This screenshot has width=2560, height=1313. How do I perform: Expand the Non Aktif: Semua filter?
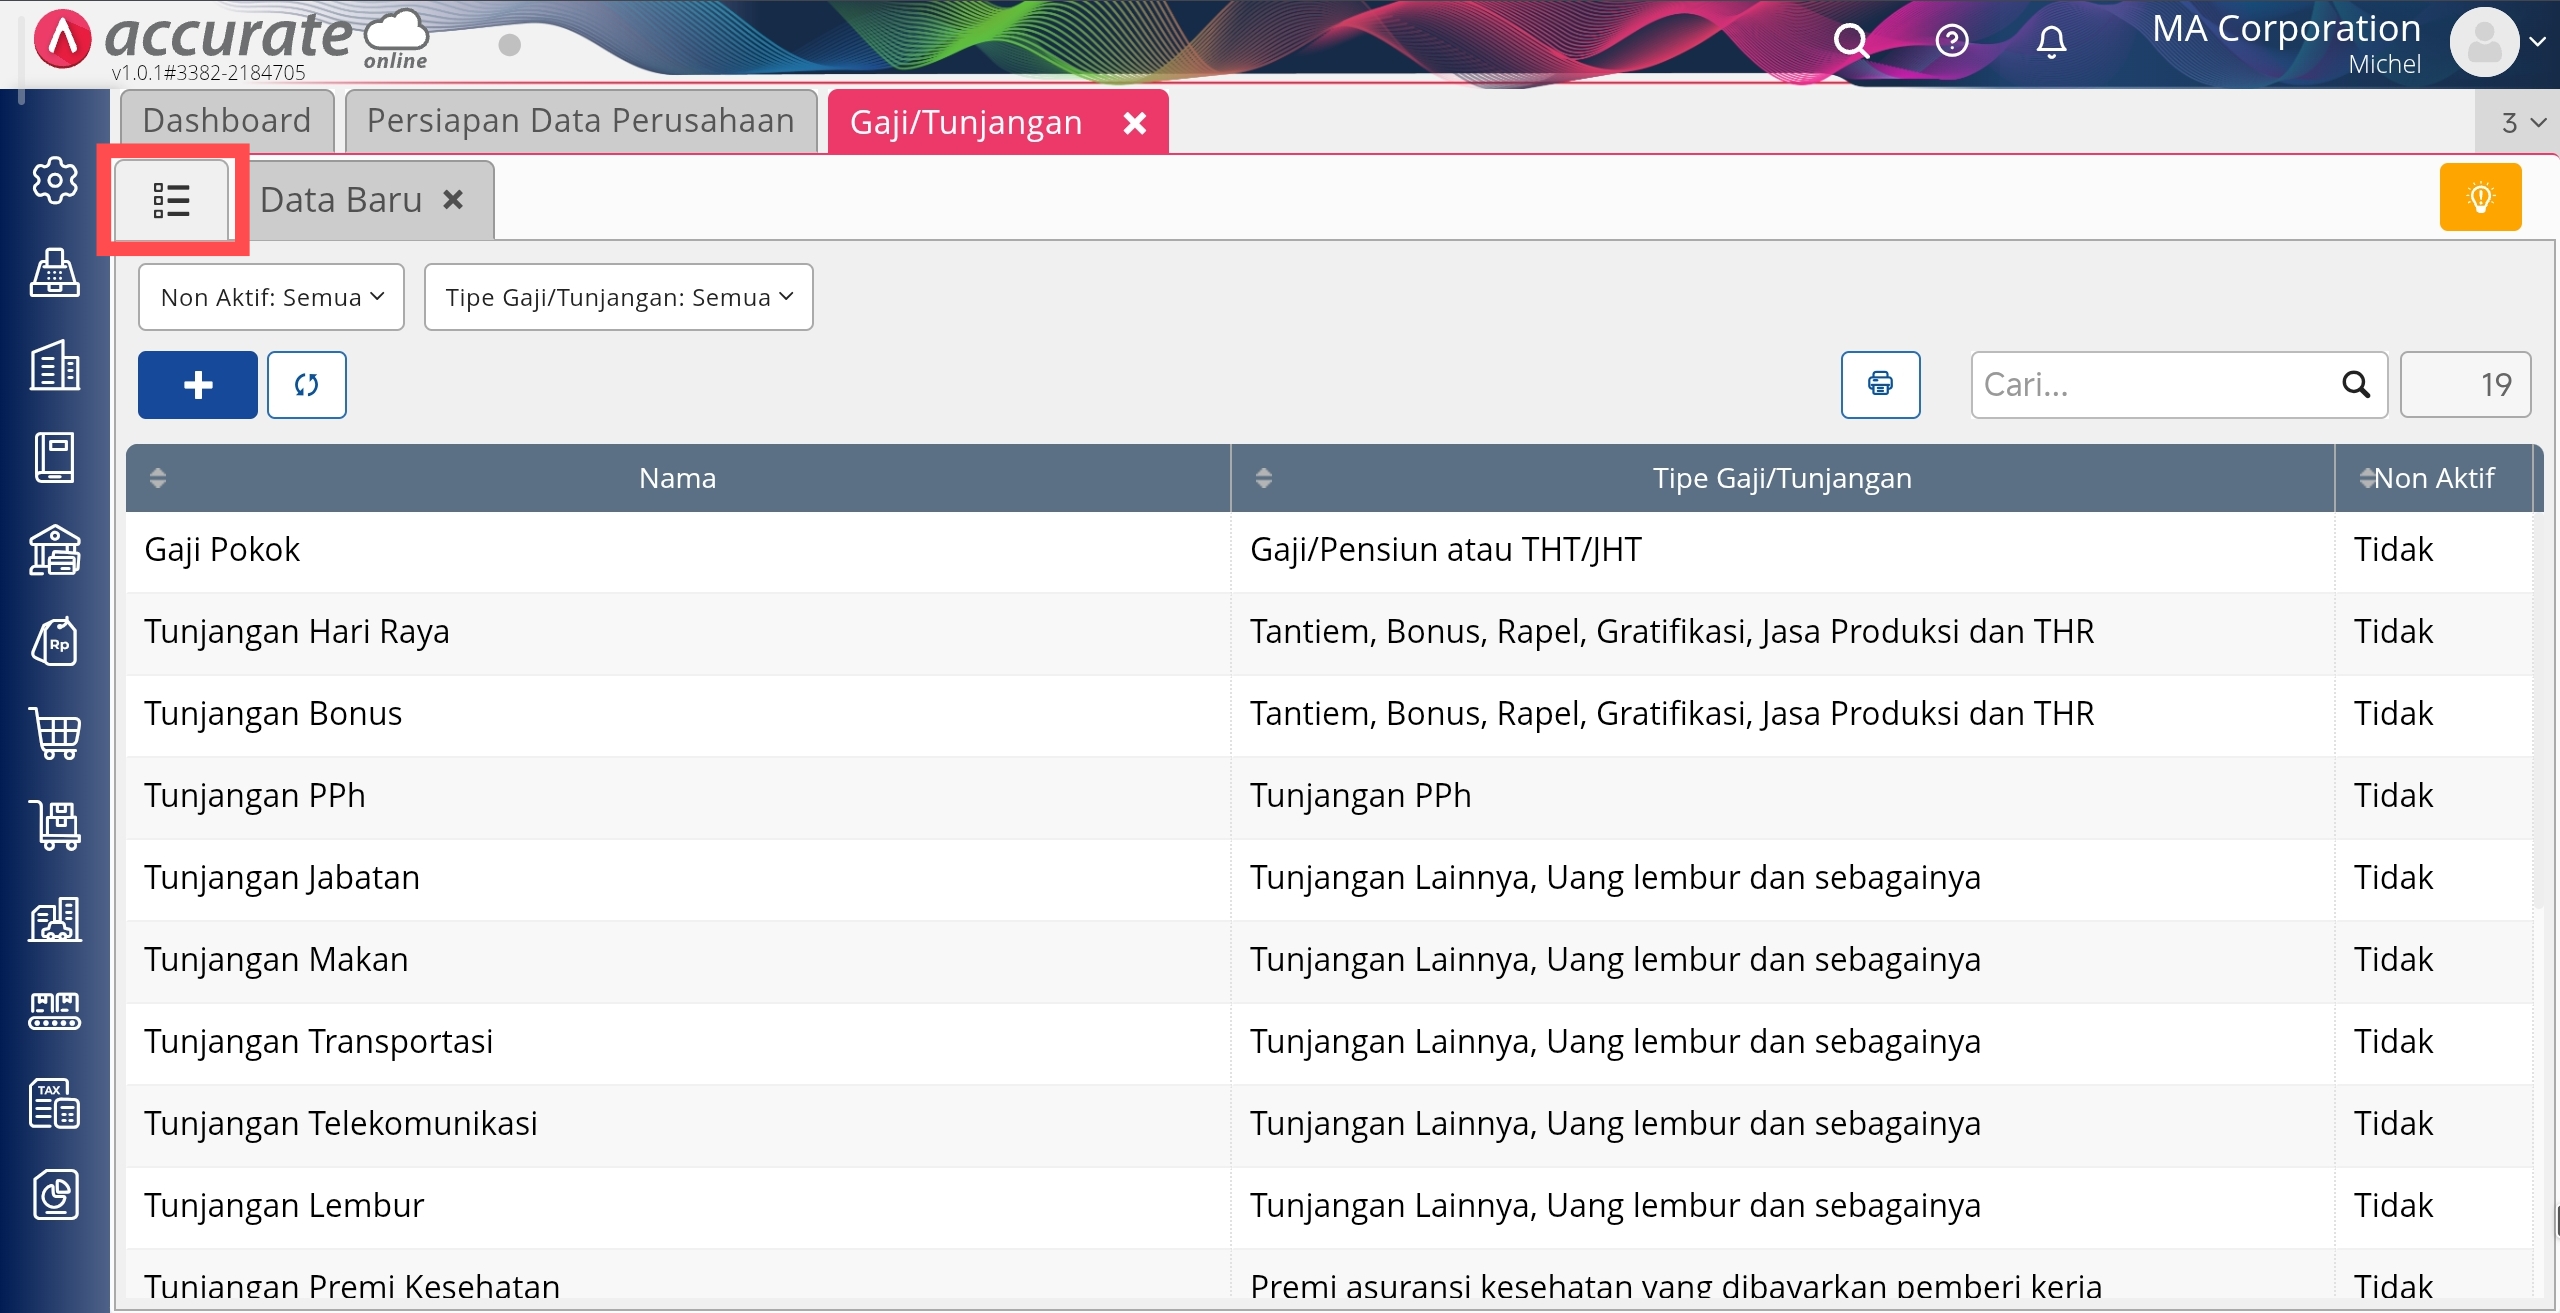[x=271, y=297]
